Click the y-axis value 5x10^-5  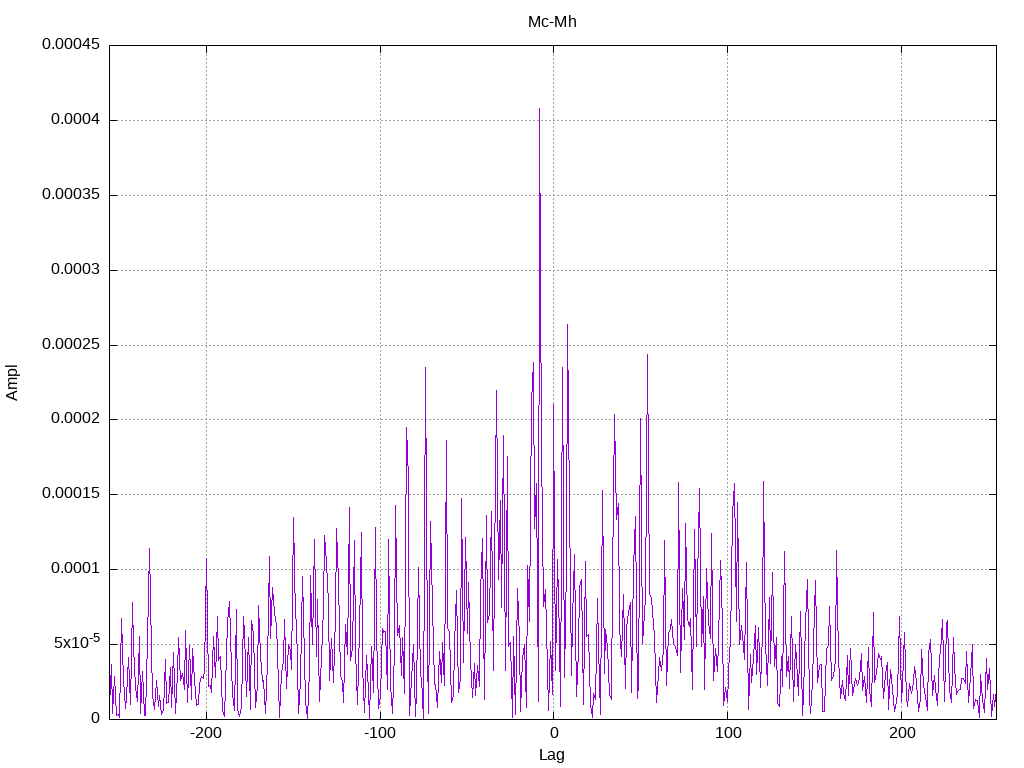coord(77,642)
